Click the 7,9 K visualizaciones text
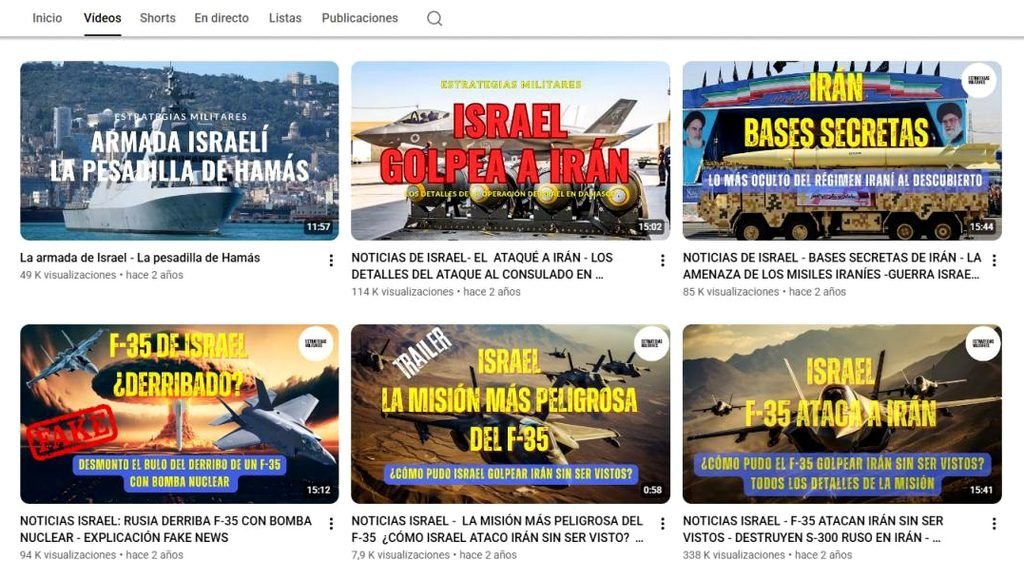The height and width of the screenshot is (580, 1024). [400, 555]
